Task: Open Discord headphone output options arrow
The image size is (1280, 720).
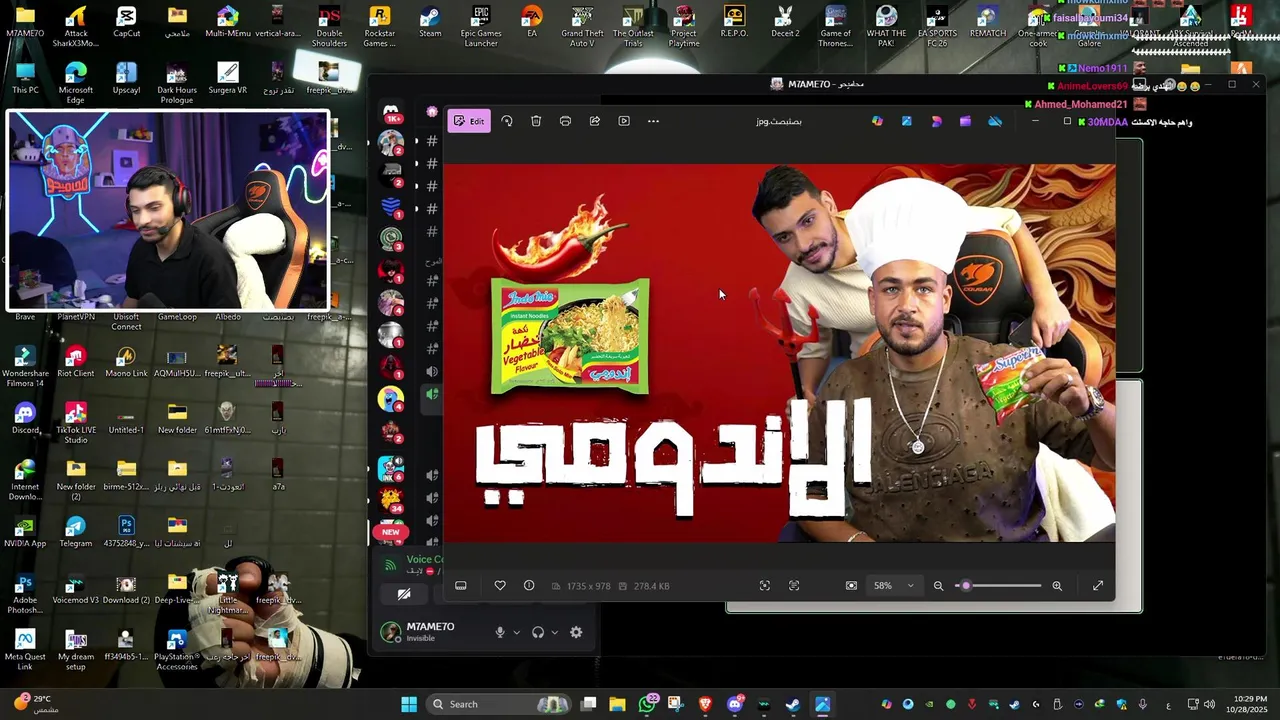Action: click(554, 632)
